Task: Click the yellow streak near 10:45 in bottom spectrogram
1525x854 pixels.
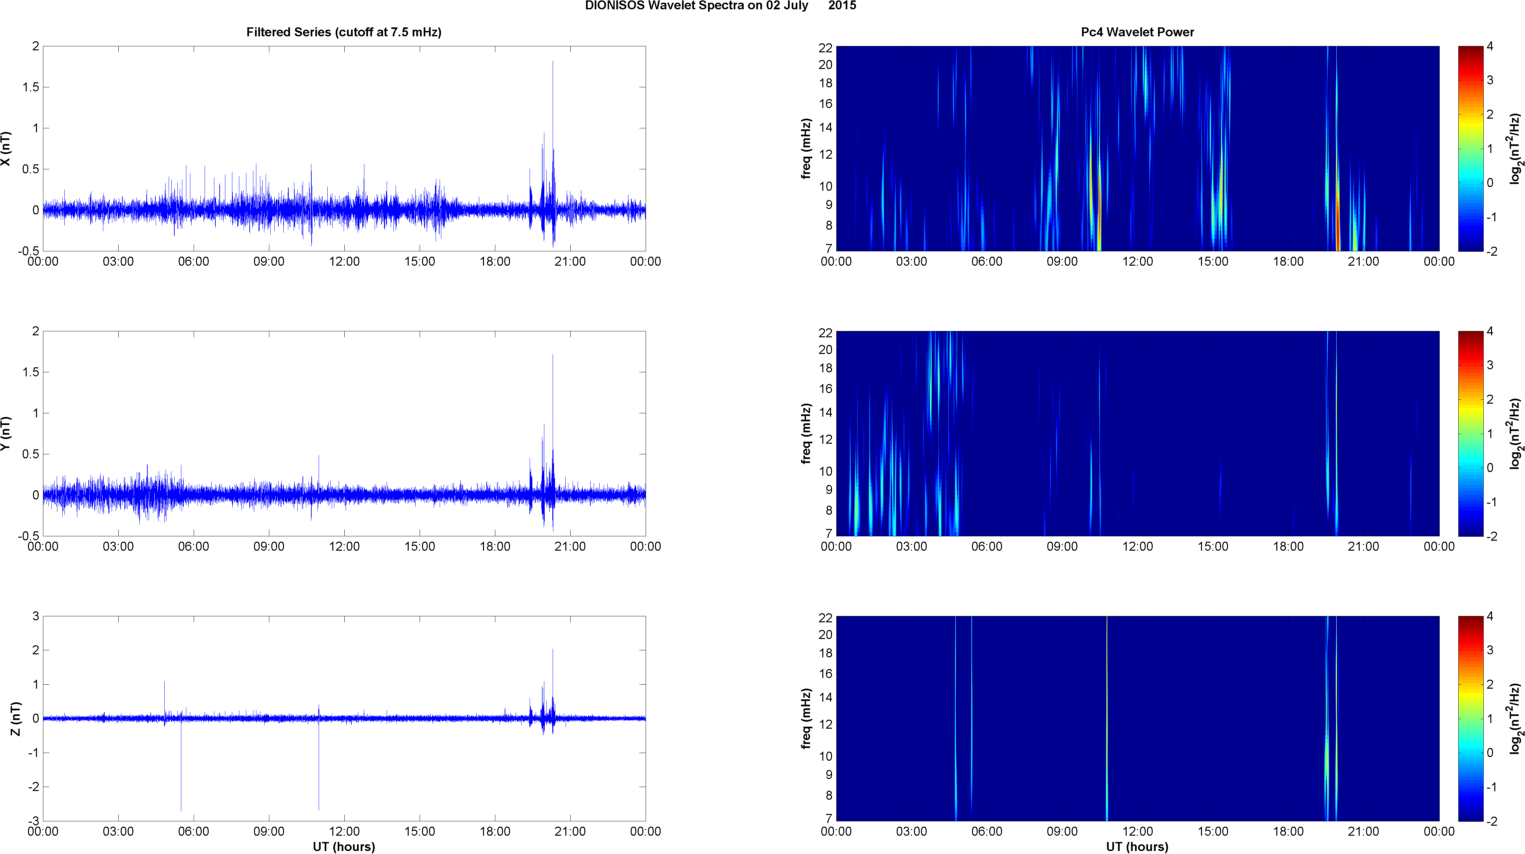Action: pyautogui.click(x=1107, y=718)
